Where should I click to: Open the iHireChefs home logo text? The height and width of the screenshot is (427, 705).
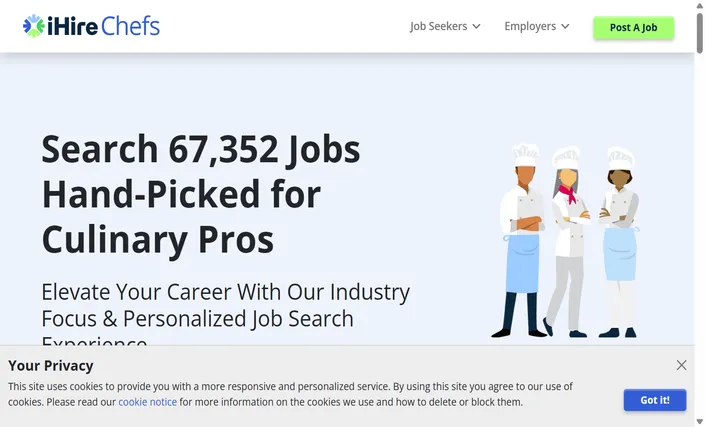(x=103, y=26)
